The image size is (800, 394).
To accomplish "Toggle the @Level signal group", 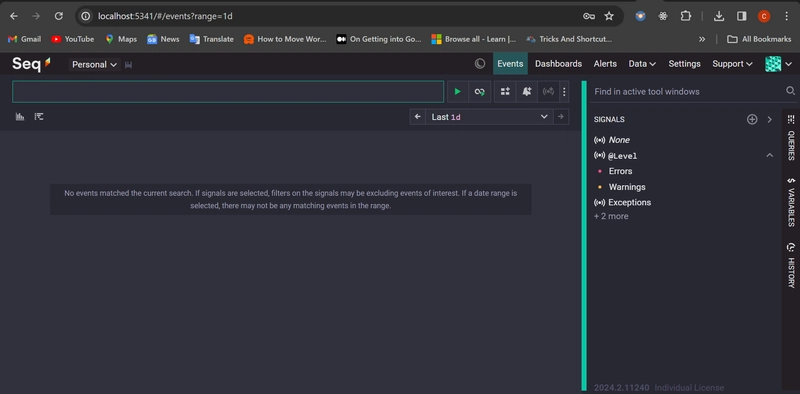I will coord(616,156).
